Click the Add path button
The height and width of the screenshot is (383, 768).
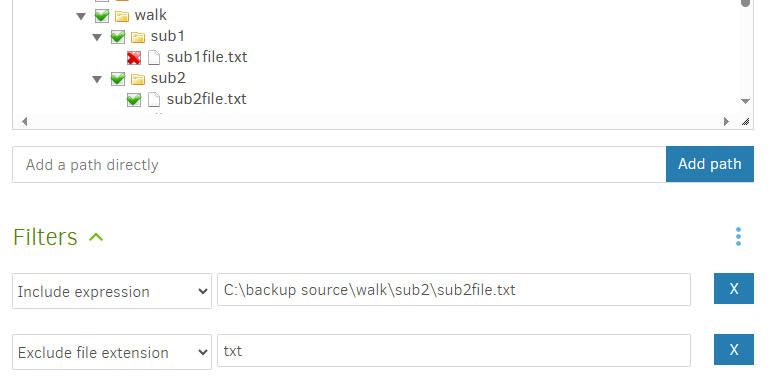(710, 164)
